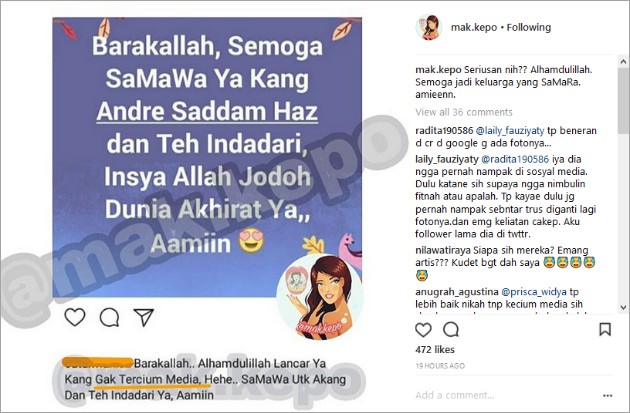Click the Add a comment field
630x413 pixels.
click(506, 395)
